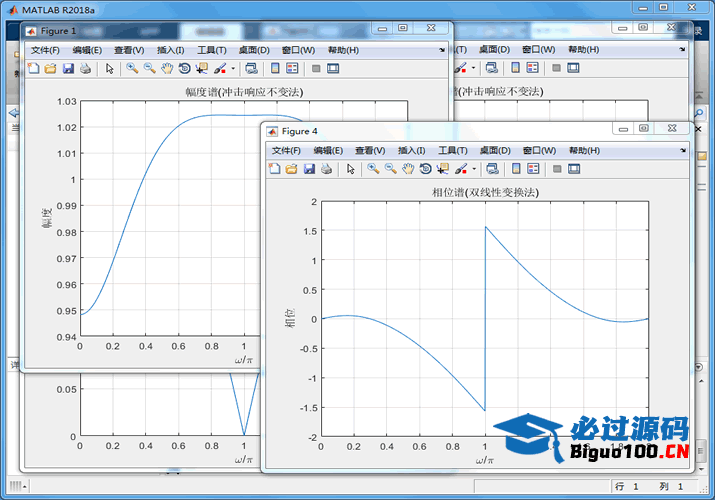
Task: Open 工具(T) menu in Figure 1
Action: [x=212, y=50]
